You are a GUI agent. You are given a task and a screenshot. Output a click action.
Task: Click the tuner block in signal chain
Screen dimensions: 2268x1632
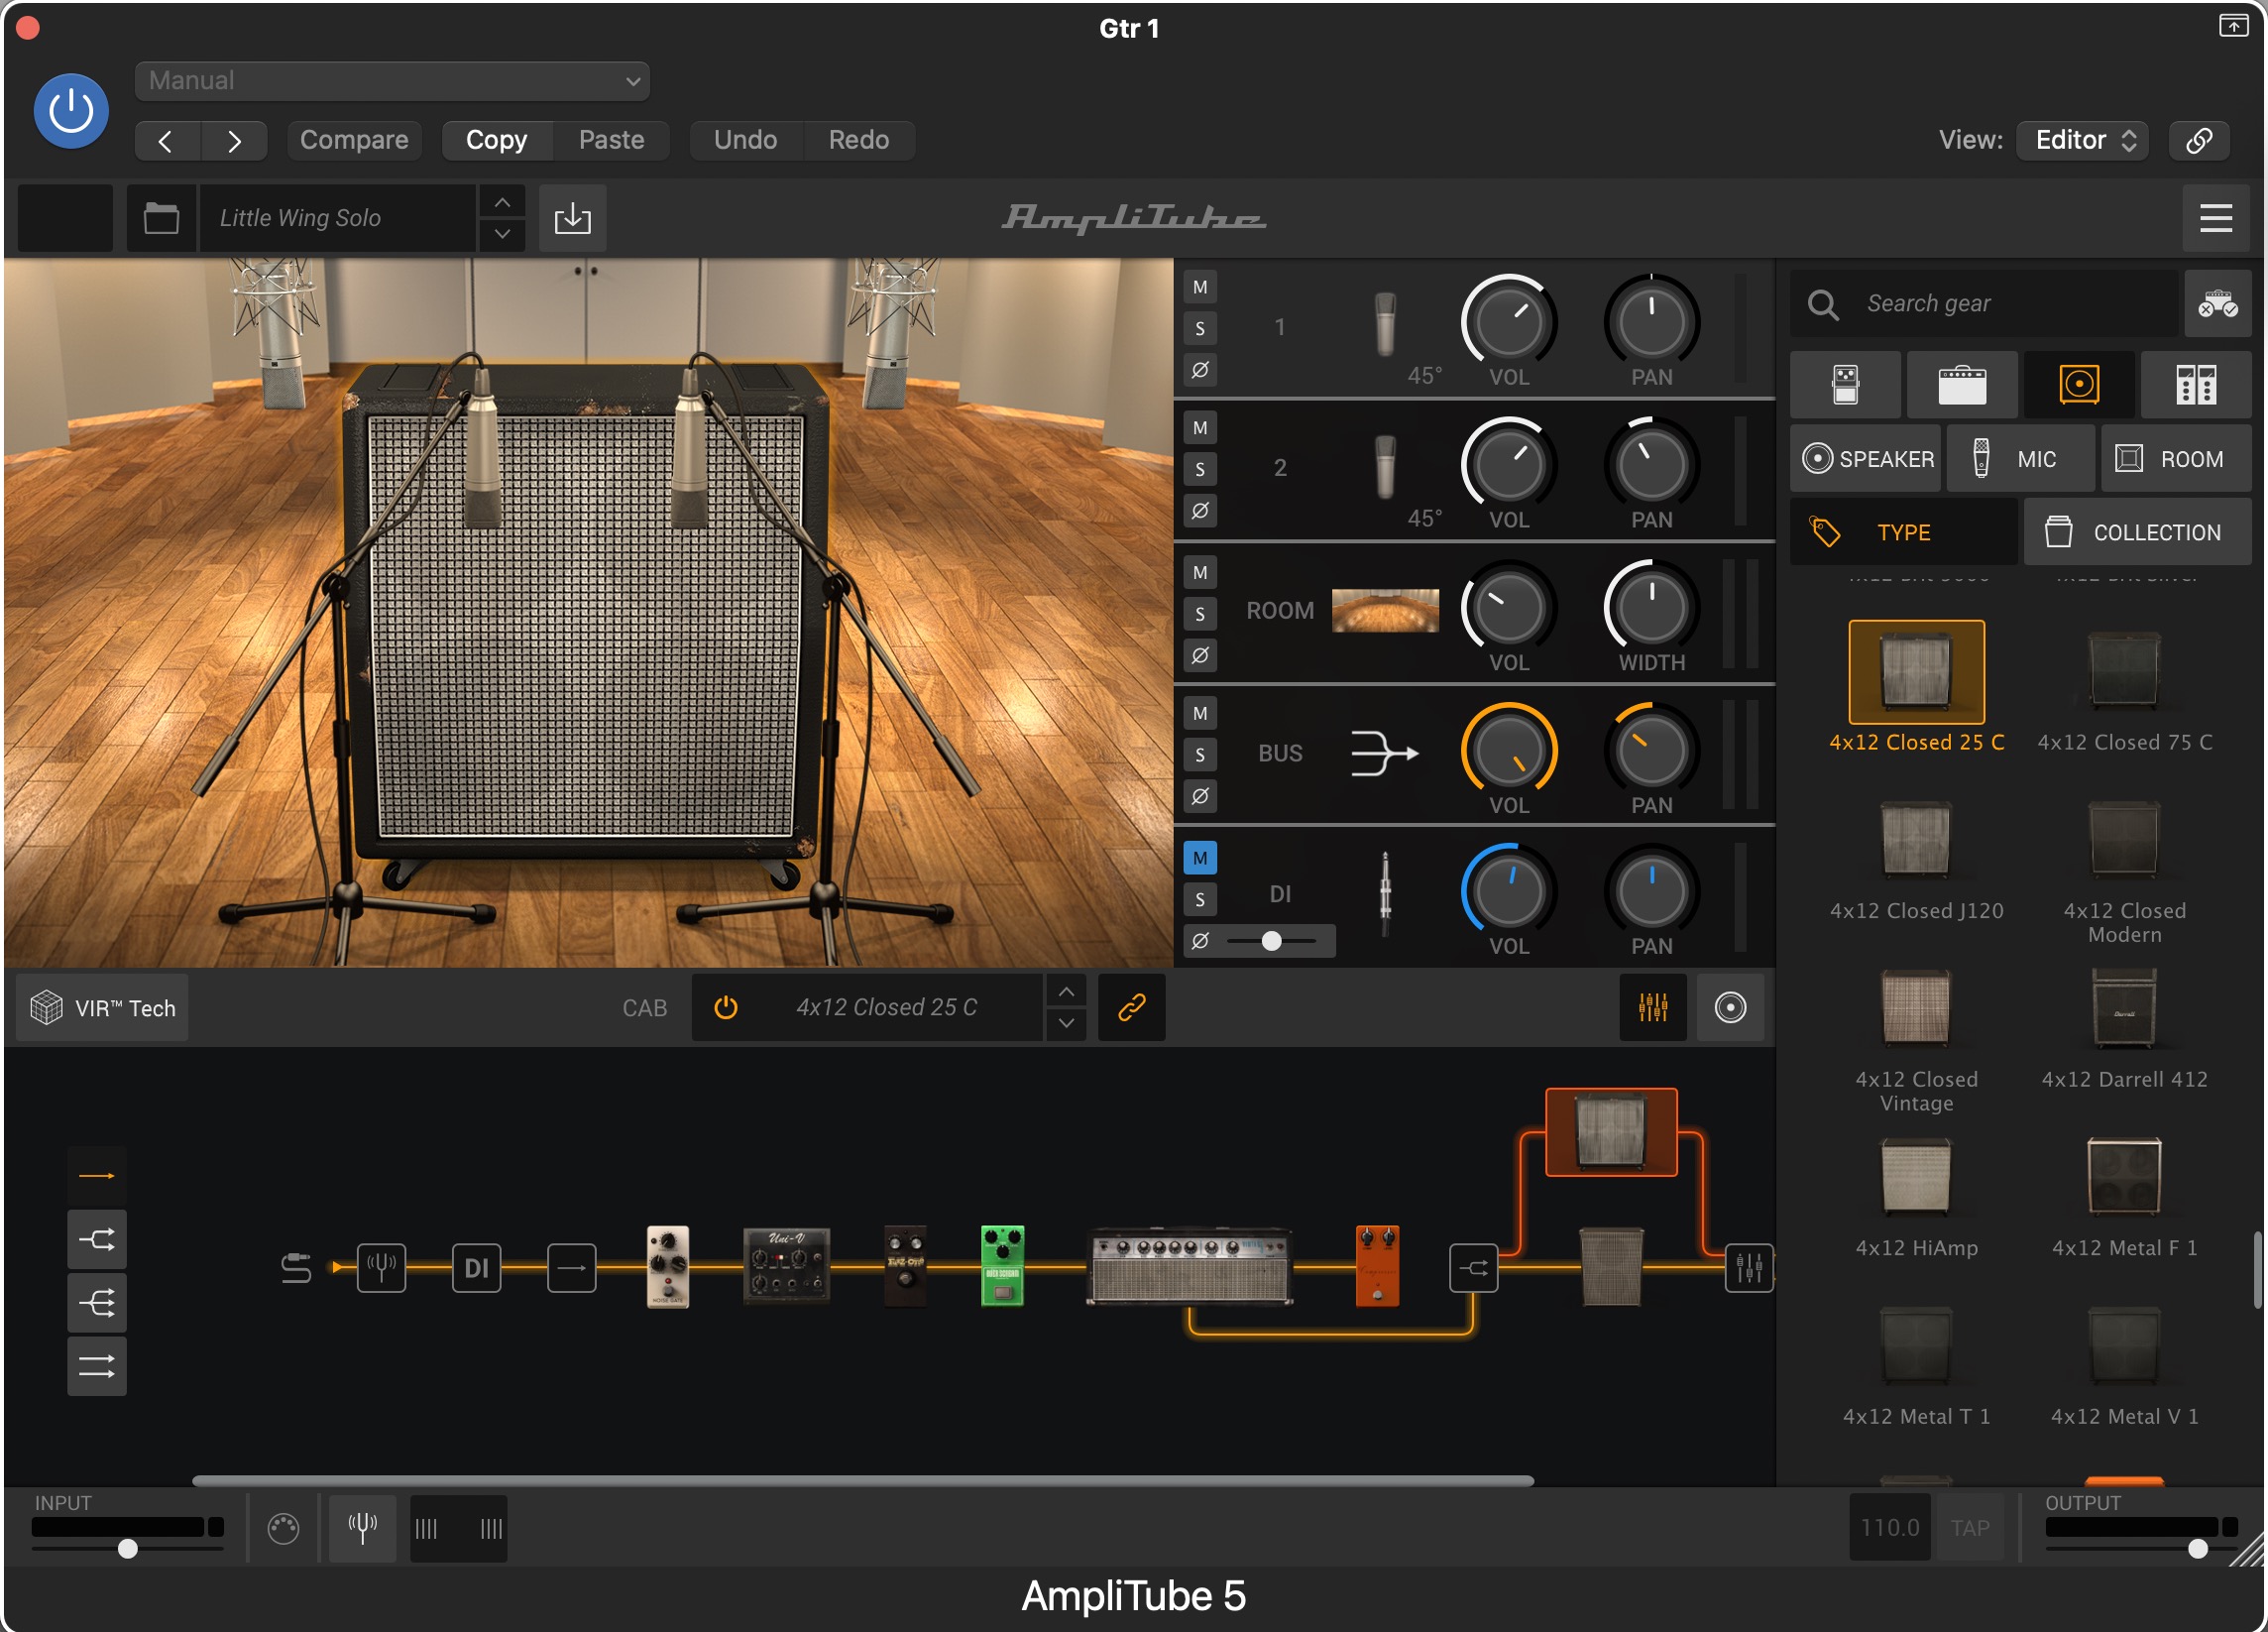click(x=381, y=1268)
